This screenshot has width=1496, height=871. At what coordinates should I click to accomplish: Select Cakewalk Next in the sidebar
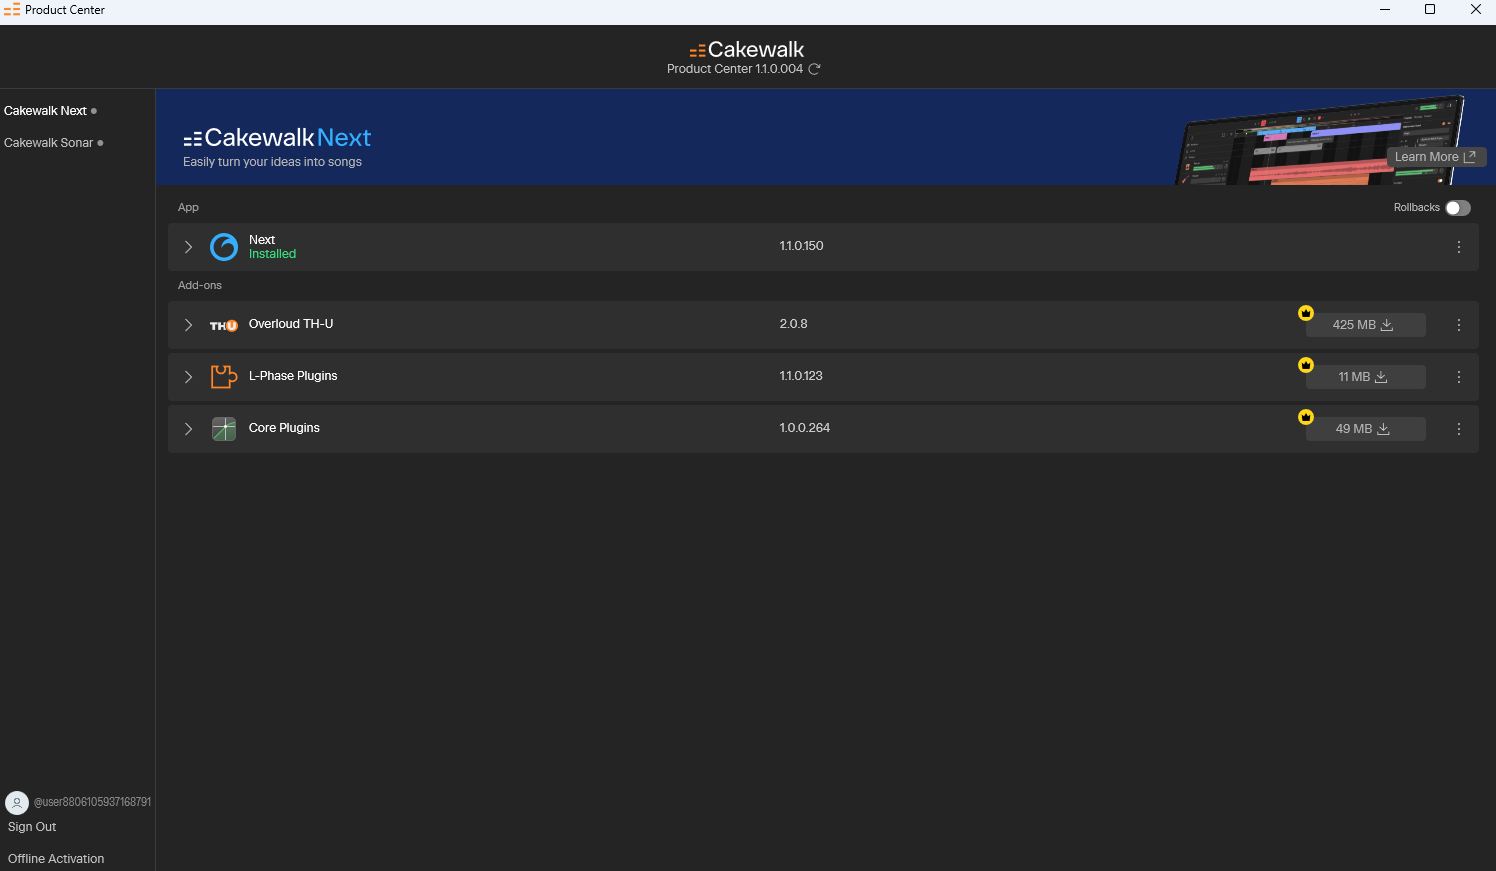coord(46,111)
